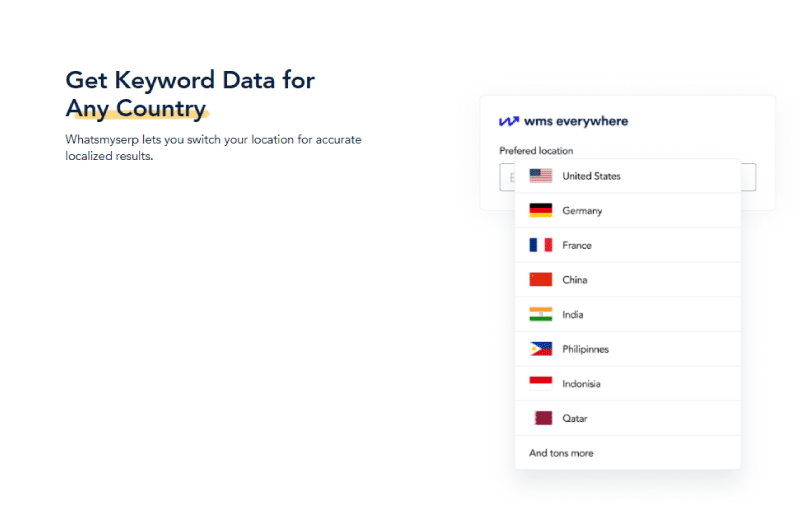Click the Get Keyword Data for heading
Viewport: 800px width, 530px height.
(x=190, y=80)
